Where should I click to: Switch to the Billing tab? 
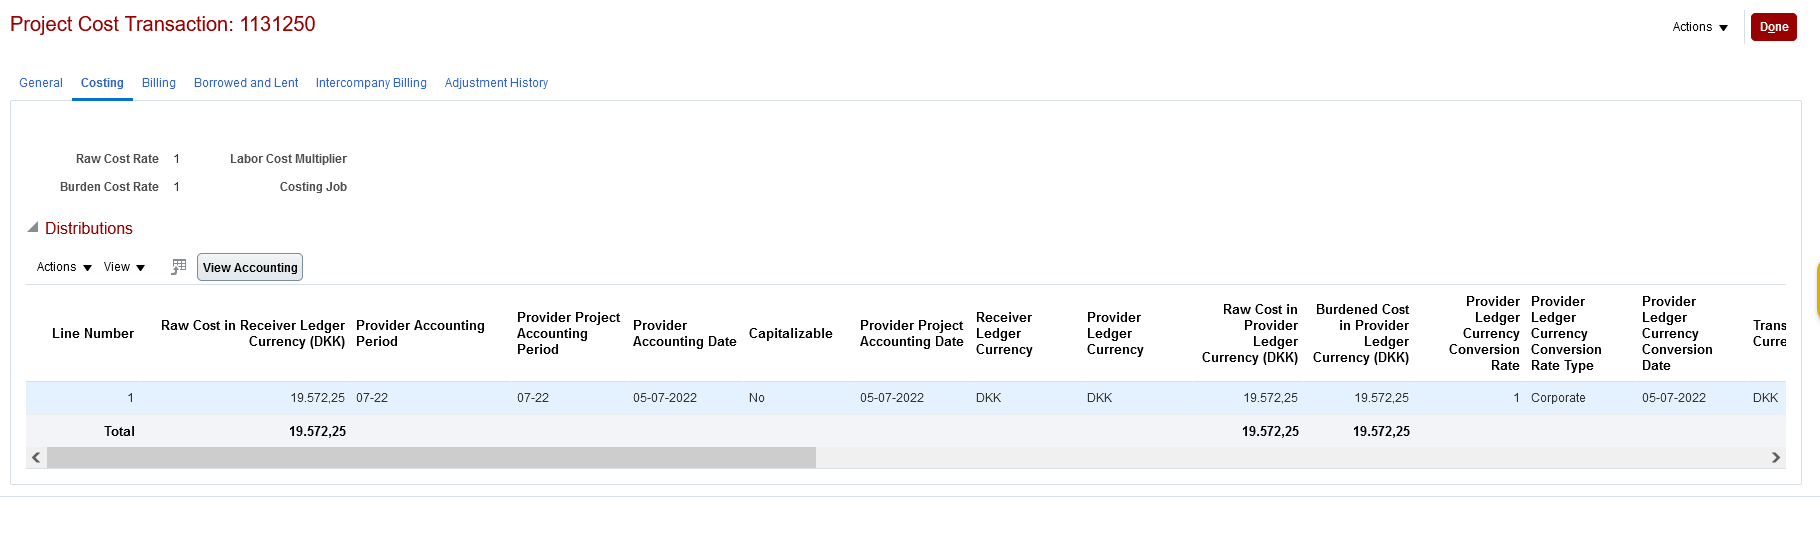click(x=159, y=83)
